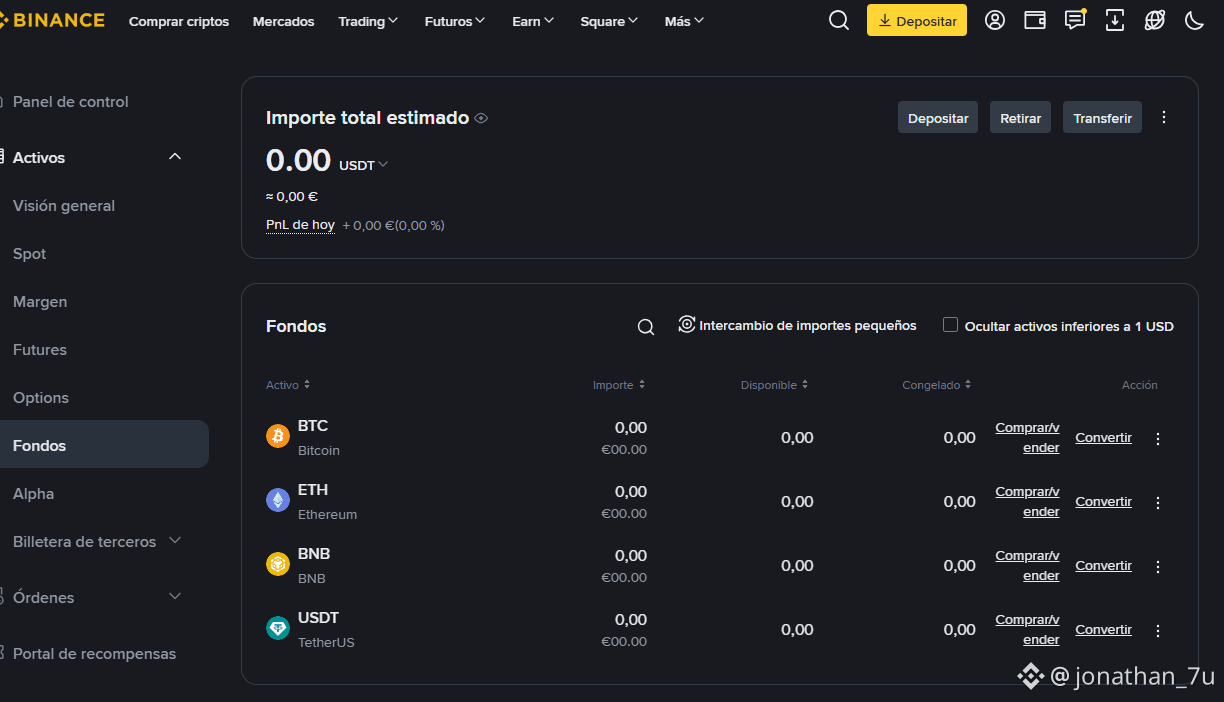Click the Bitcoin coin icon
This screenshot has height=702, width=1224.
(x=278, y=437)
